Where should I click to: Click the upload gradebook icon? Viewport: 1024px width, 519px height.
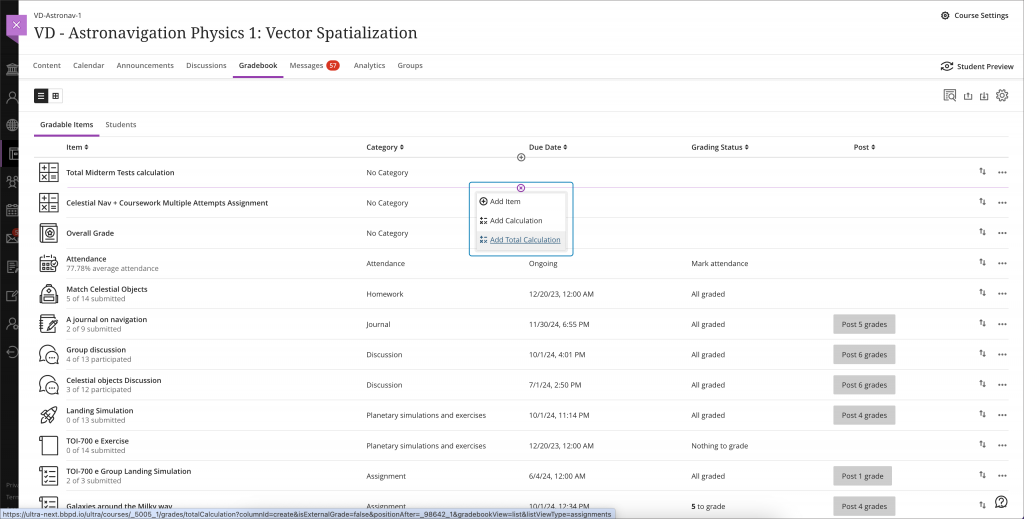[968, 97]
